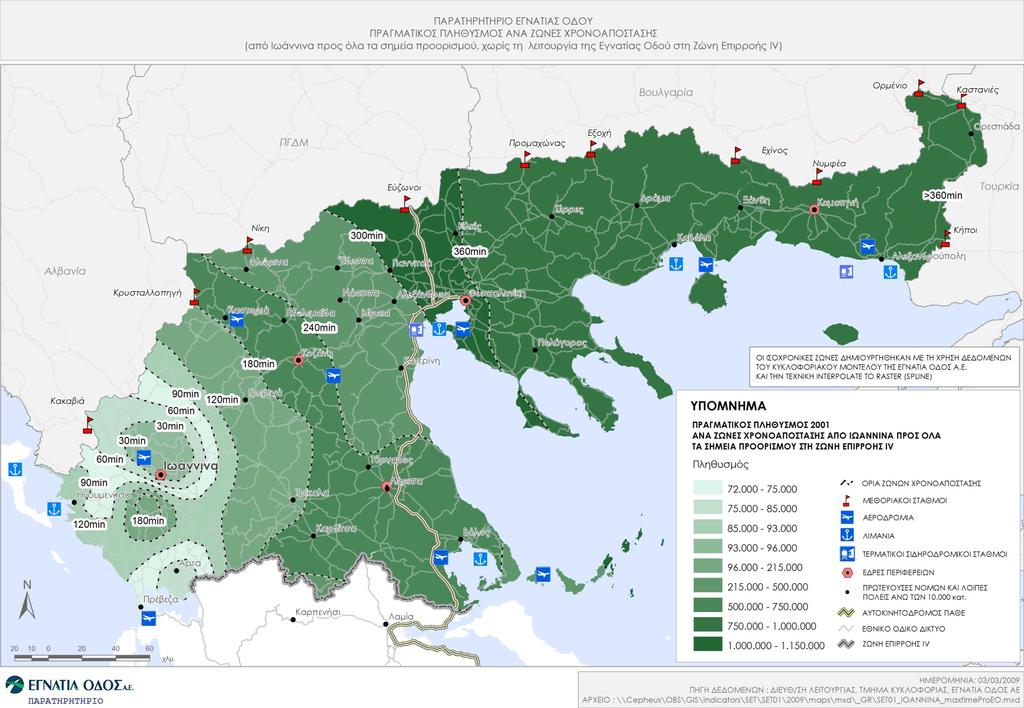
Task: Select the port anchor icon near Βόλος
Action: pos(480,559)
